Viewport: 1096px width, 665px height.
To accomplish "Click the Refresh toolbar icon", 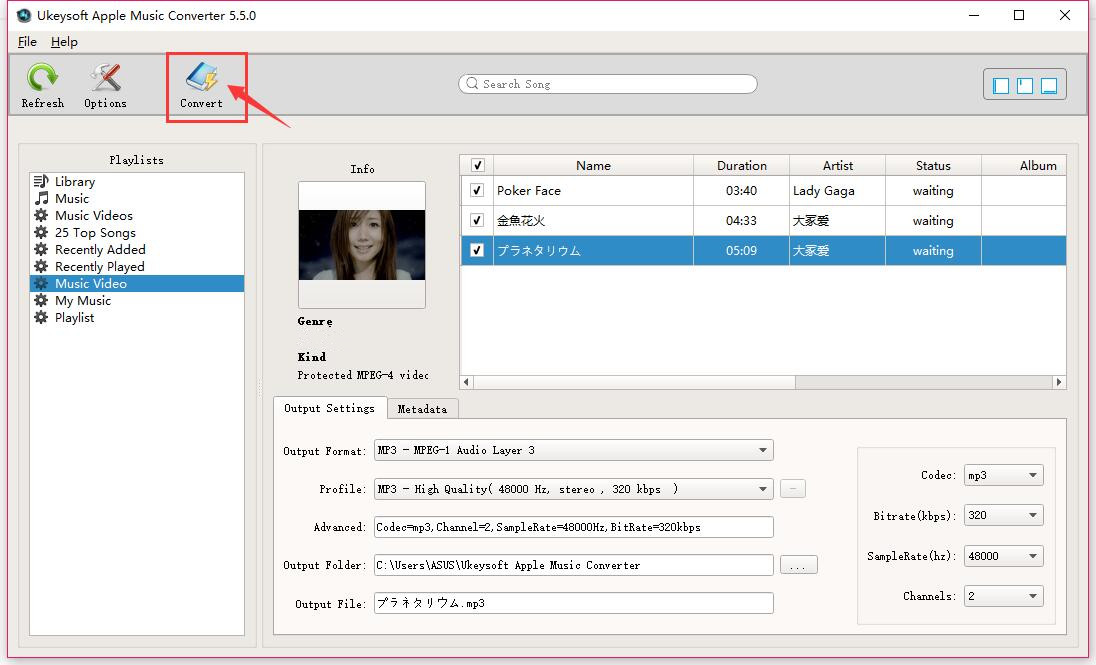I will 42,78.
